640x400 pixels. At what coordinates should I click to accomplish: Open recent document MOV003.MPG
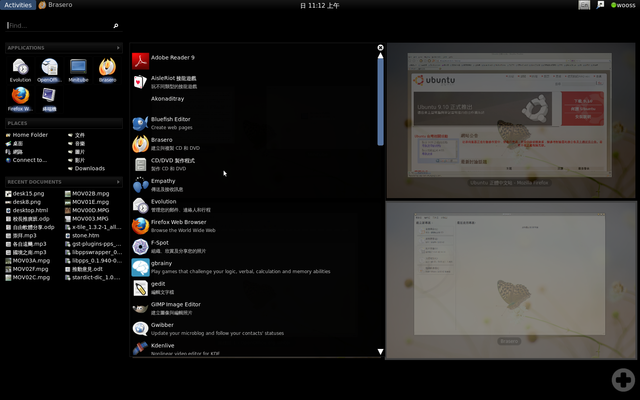[87, 219]
